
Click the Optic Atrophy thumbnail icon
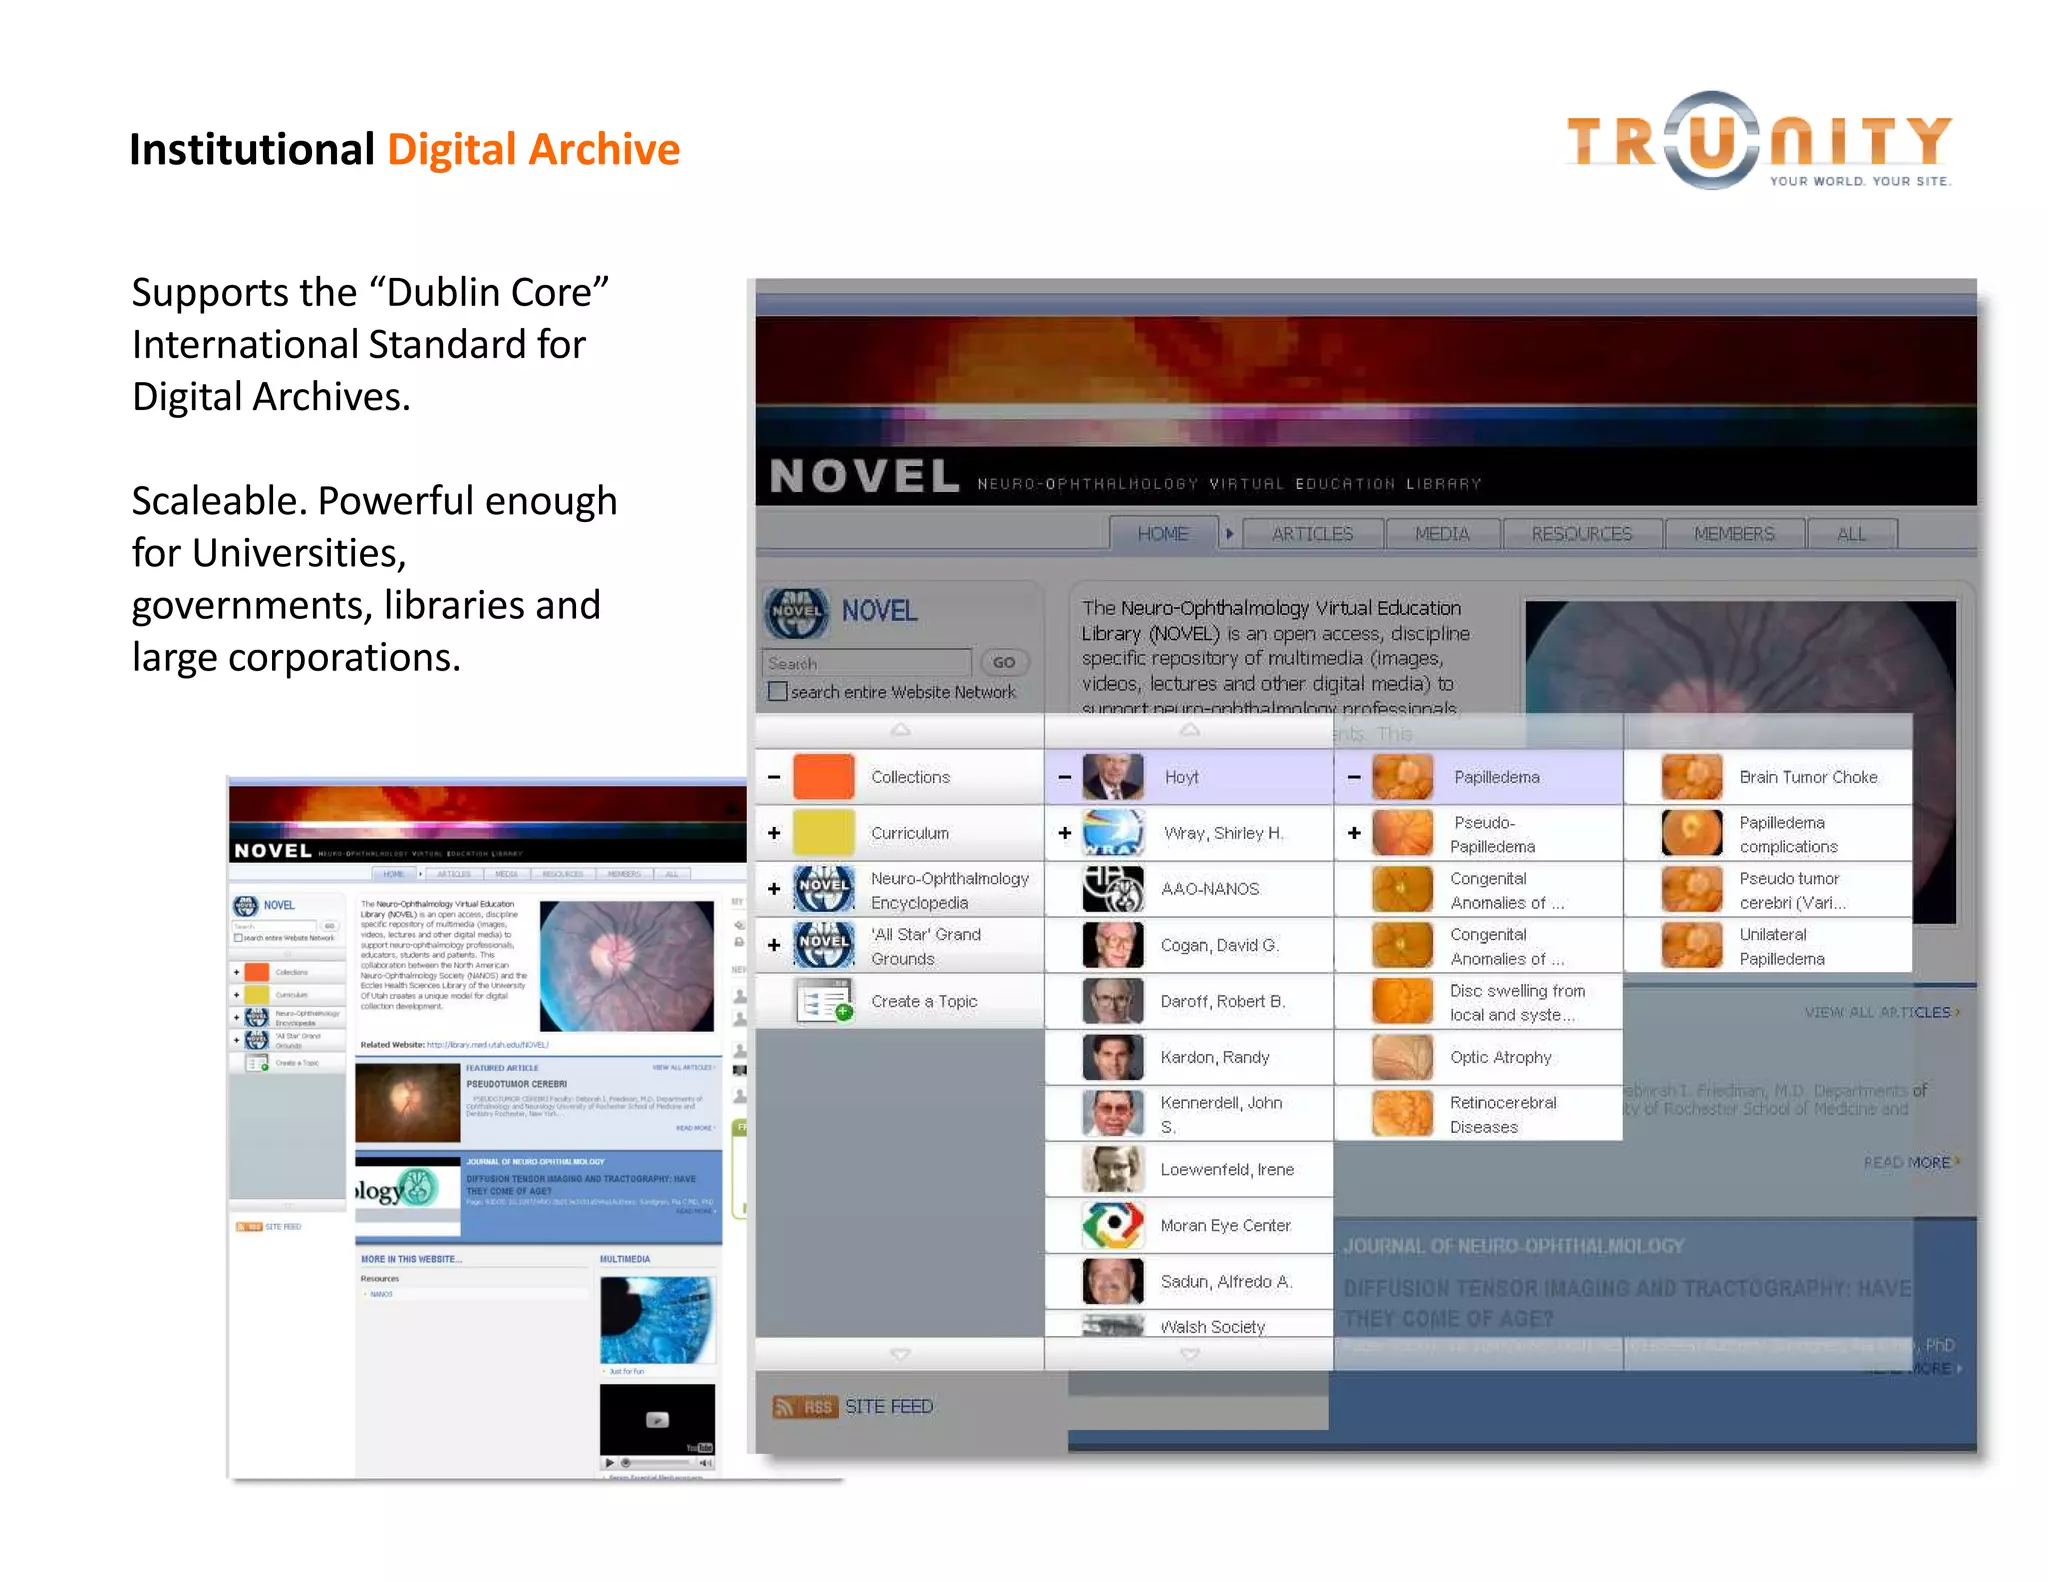pos(1403,1057)
